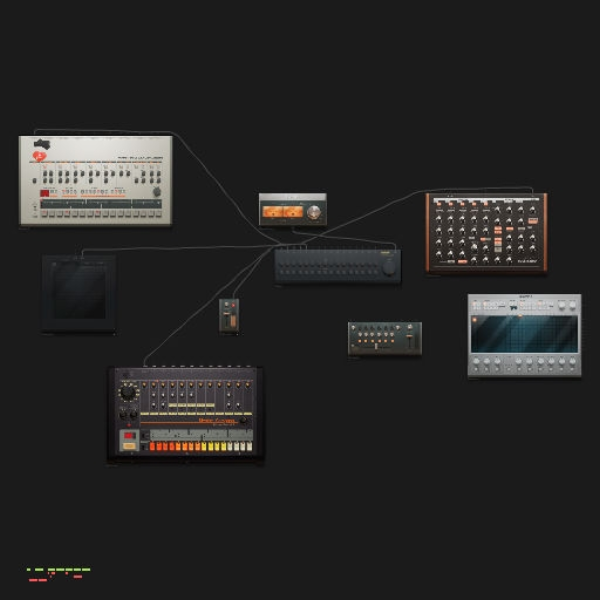Image resolution: width=600 pixels, height=600 pixels.
Task: Click the orange button at the wood-sided synth's right edge
Action: coord(533,221)
